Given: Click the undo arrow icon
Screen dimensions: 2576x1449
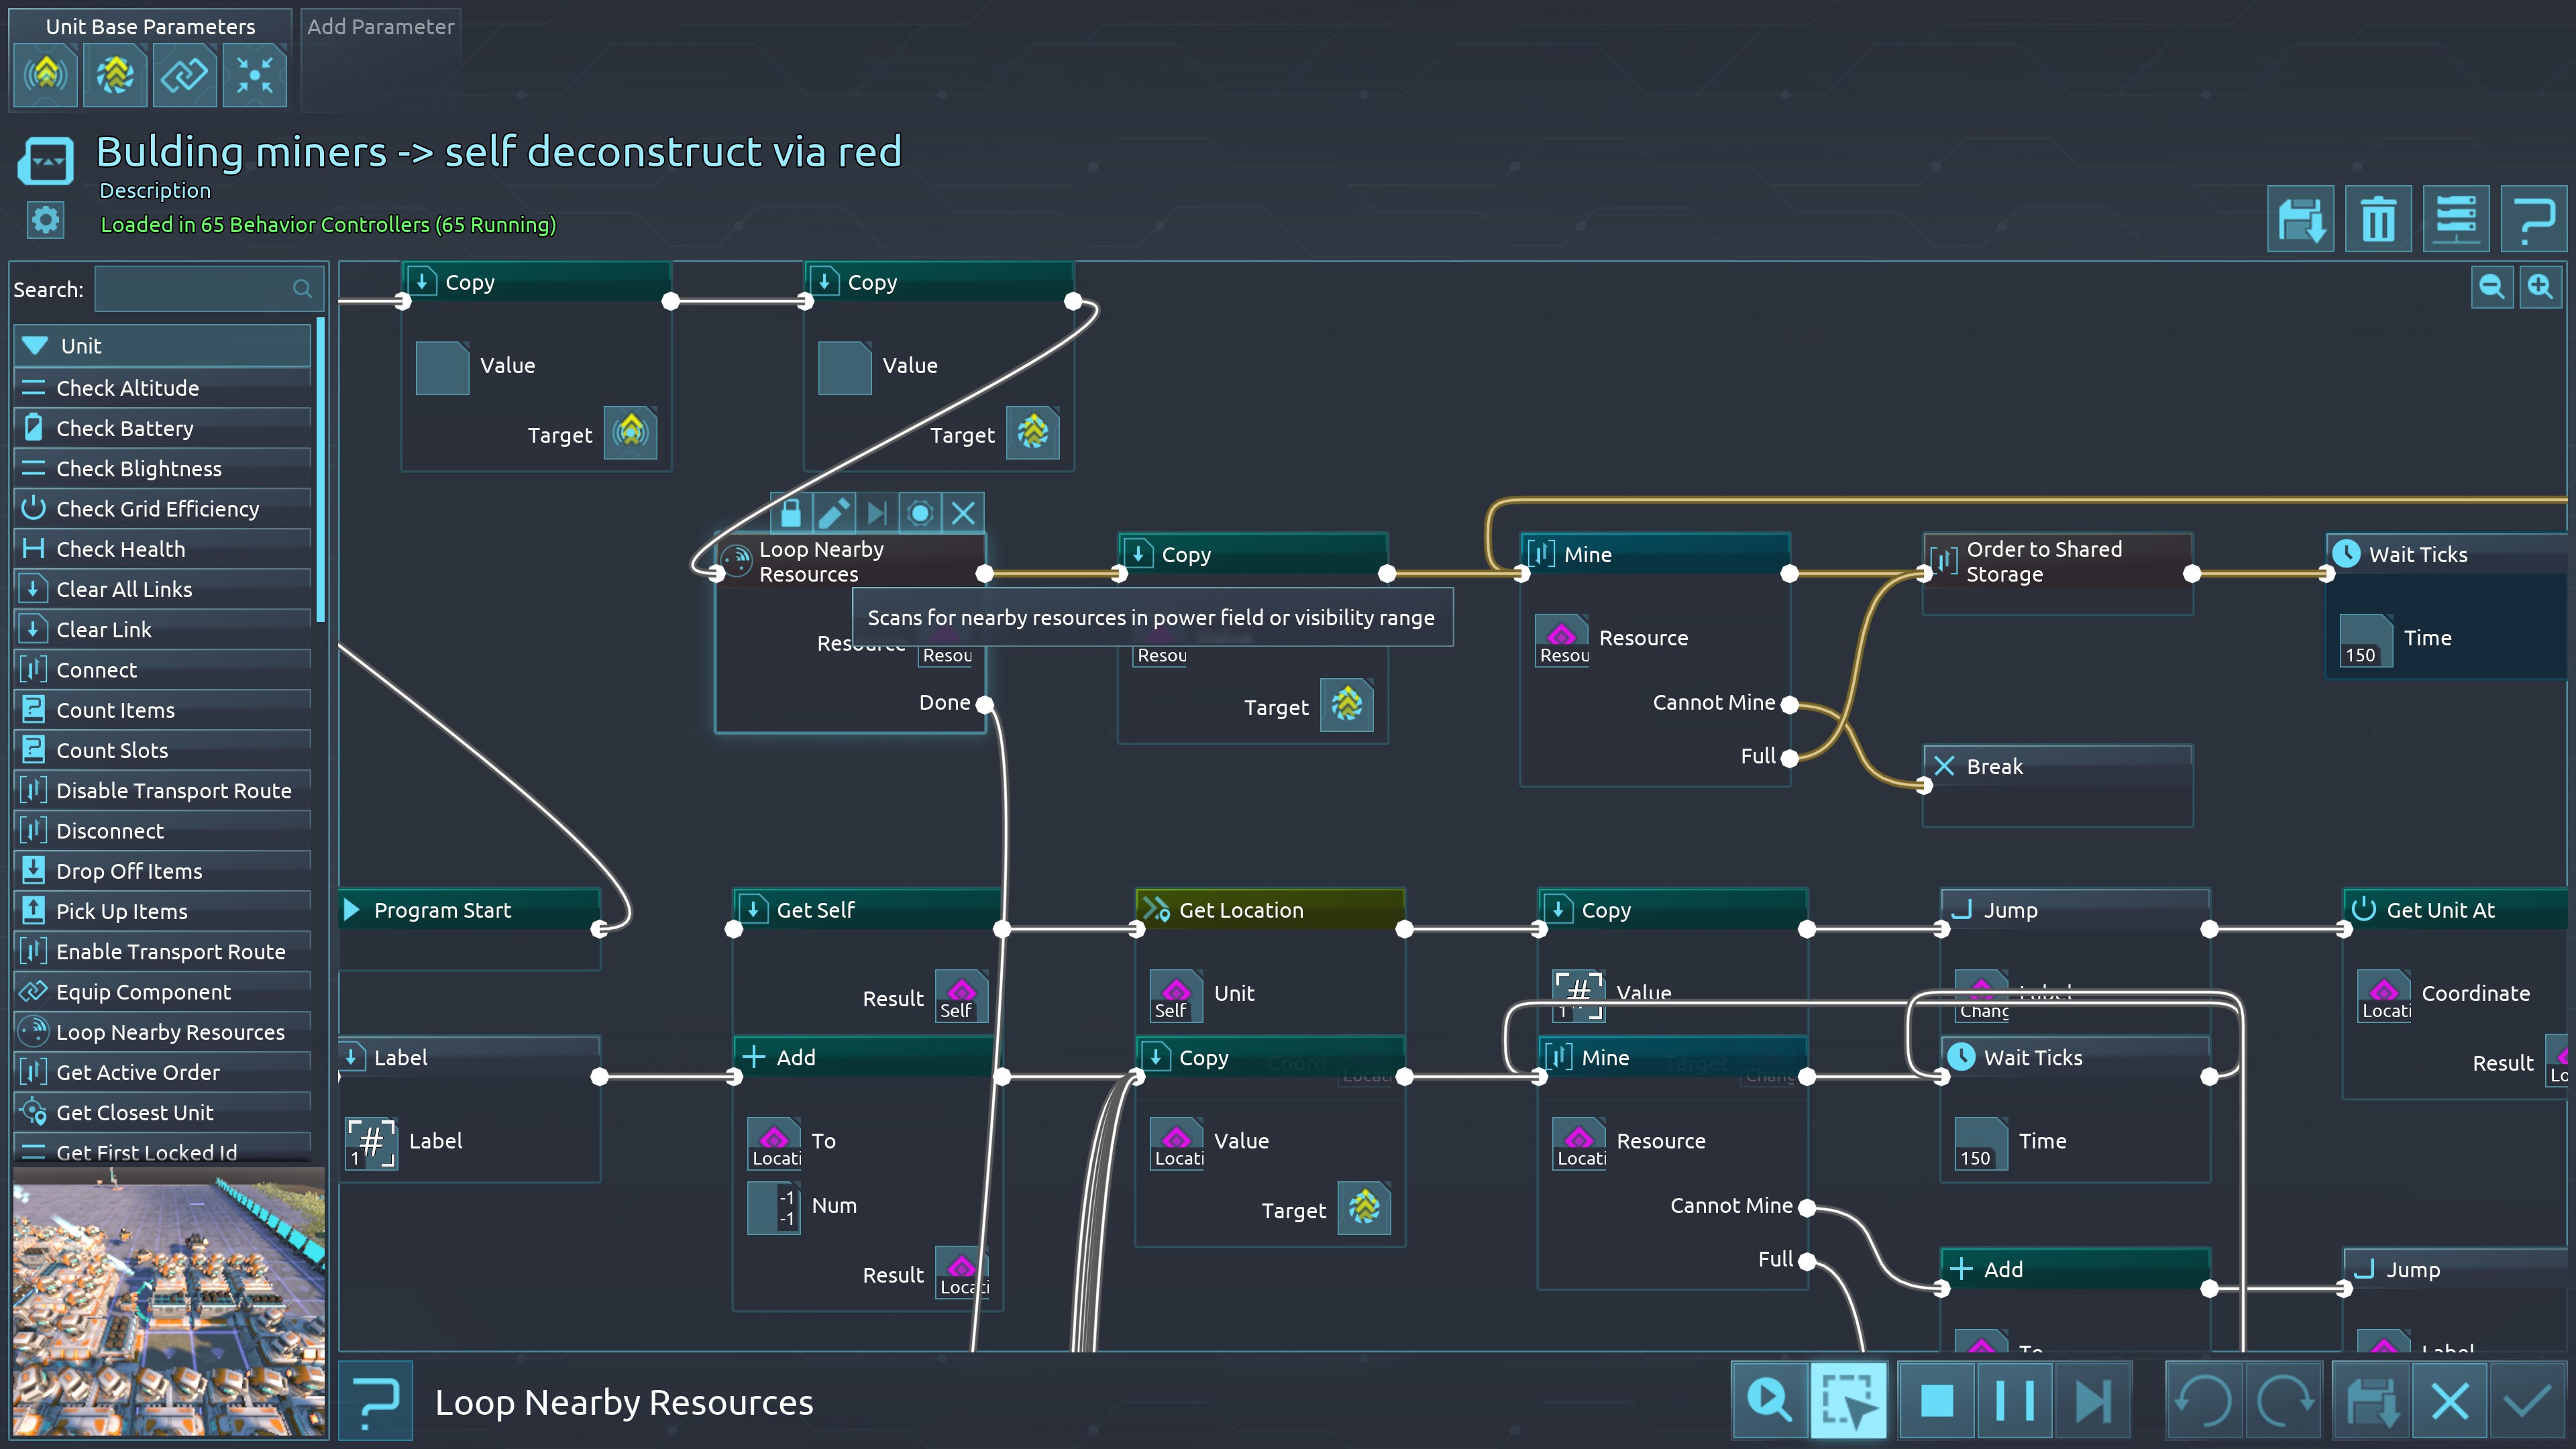Looking at the screenshot, I should point(2204,1400).
